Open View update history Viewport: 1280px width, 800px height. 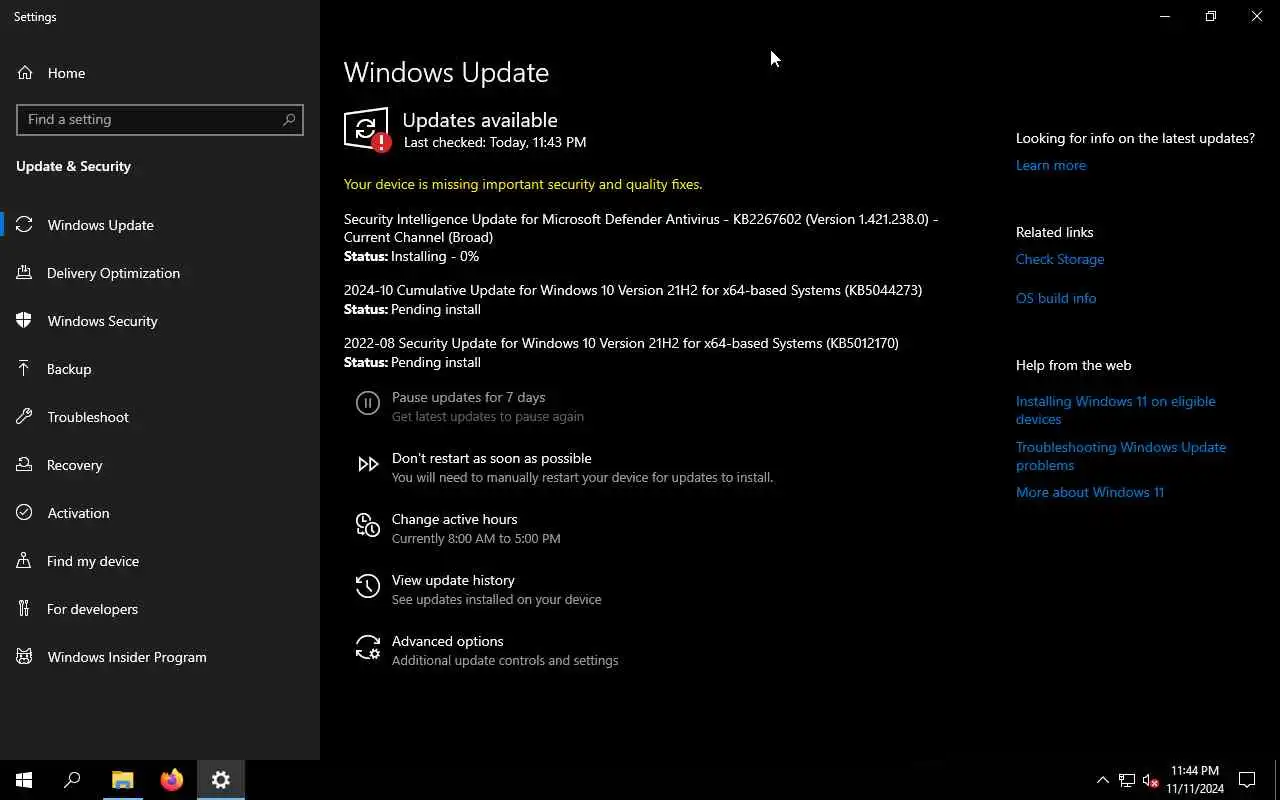(453, 580)
